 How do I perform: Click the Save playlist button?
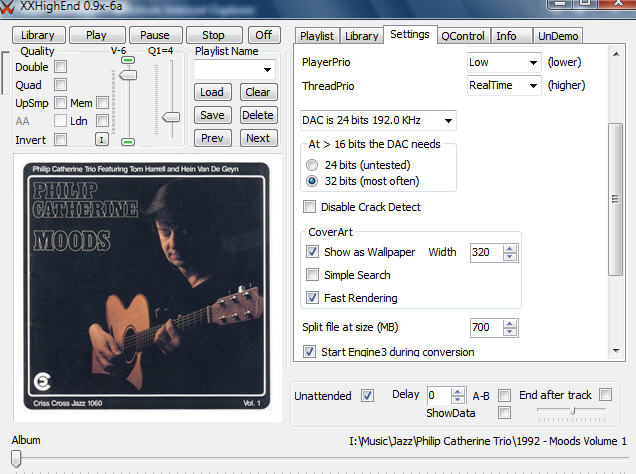[x=212, y=115]
